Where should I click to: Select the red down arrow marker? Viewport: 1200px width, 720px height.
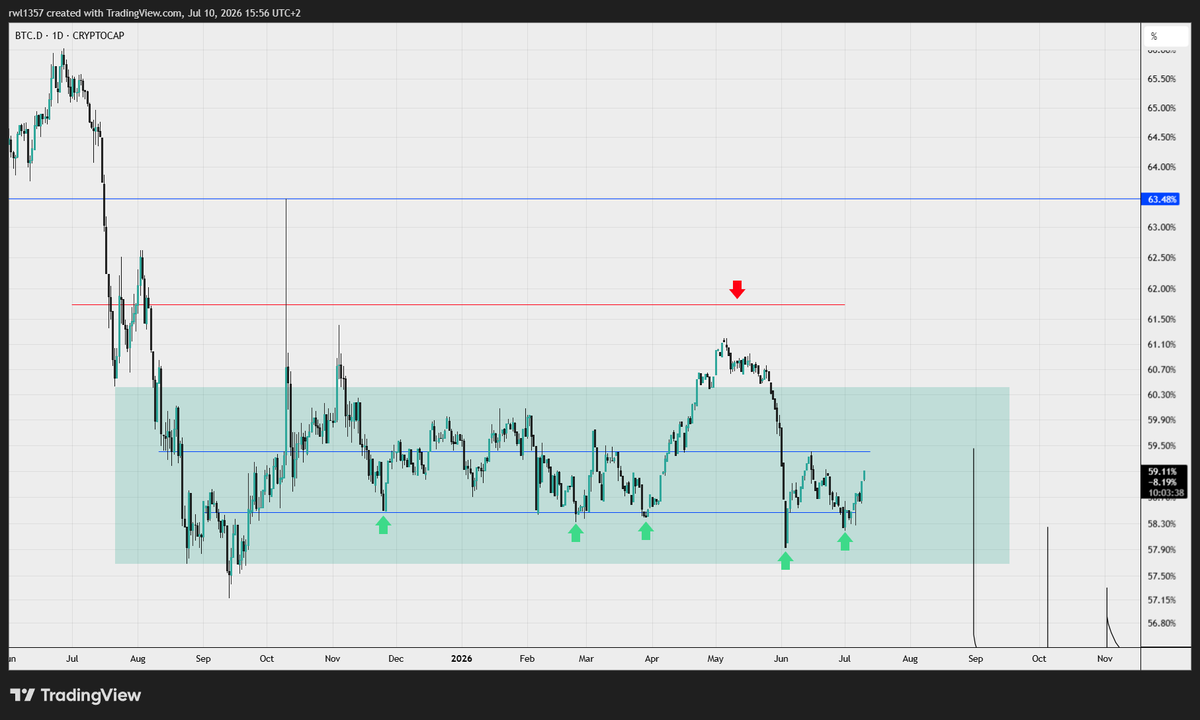tap(737, 289)
